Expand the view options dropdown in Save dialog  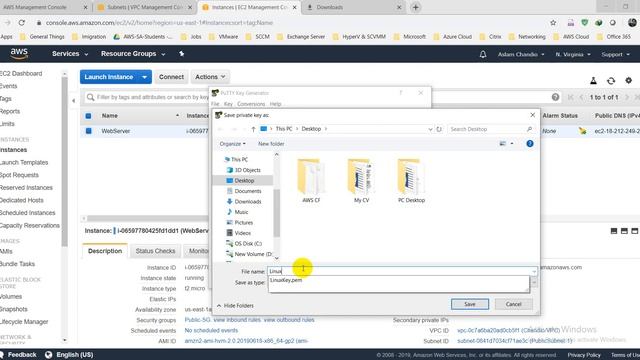[512, 144]
